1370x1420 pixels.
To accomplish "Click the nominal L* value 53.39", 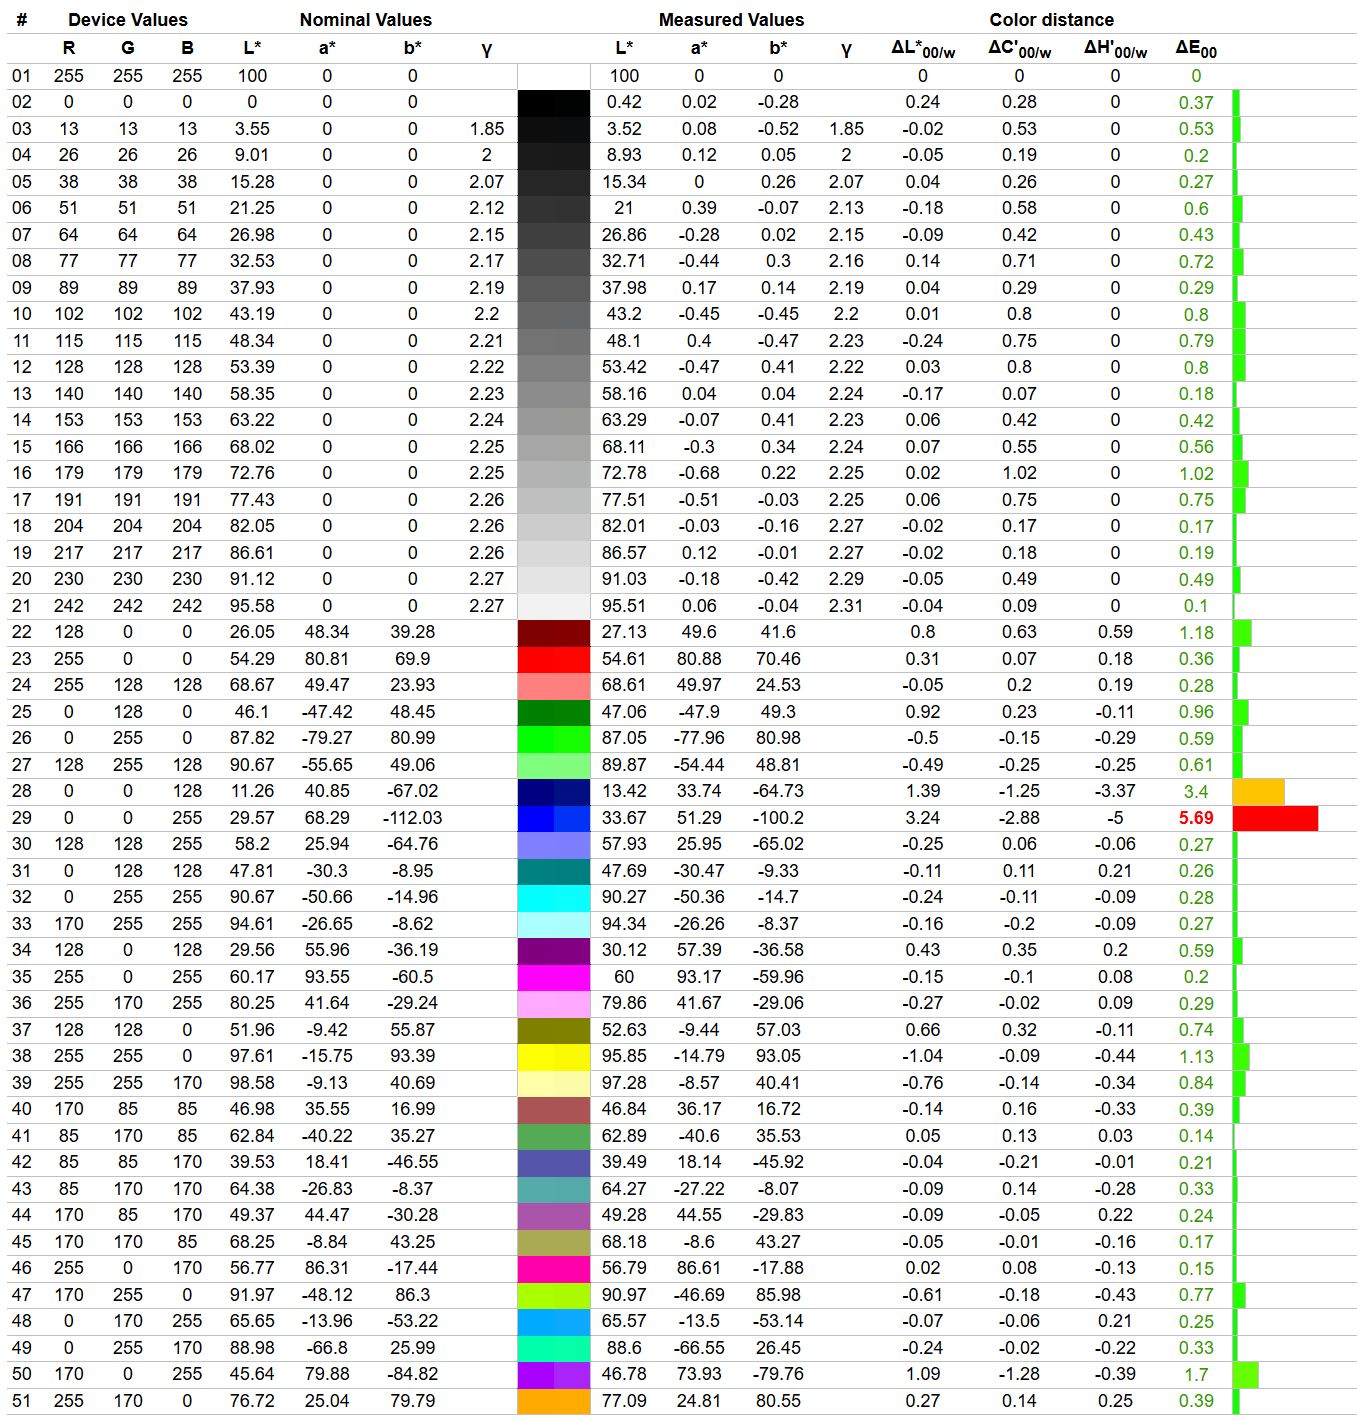I will pyautogui.click(x=252, y=367).
